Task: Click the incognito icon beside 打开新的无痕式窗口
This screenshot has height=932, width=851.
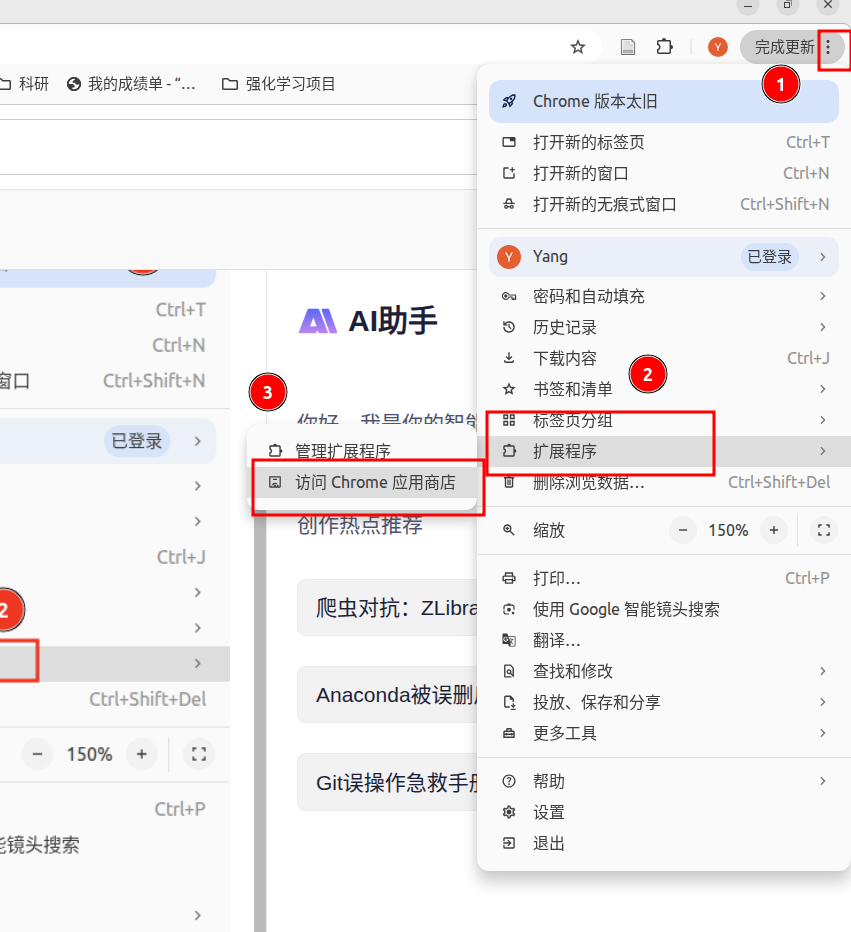Action: click(x=509, y=204)
